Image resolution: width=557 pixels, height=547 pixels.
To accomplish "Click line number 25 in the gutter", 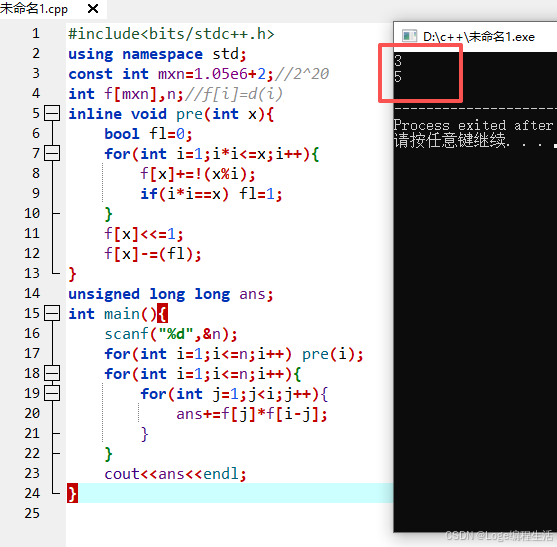I will 32,513.
